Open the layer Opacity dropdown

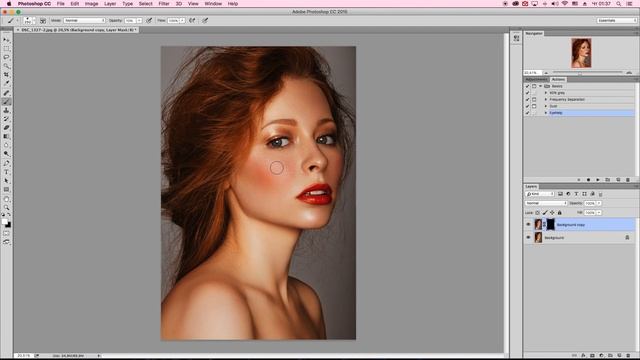click(599, 203)
